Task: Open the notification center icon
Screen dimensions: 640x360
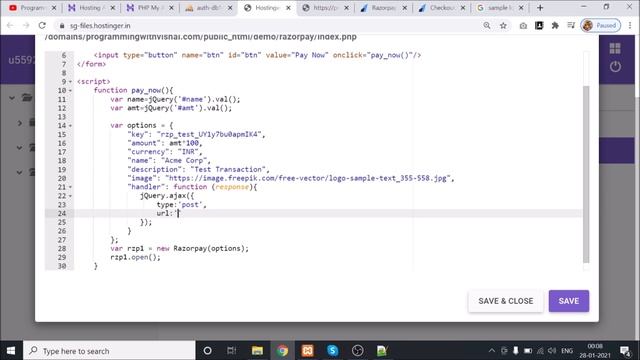Action: point(625,351)
